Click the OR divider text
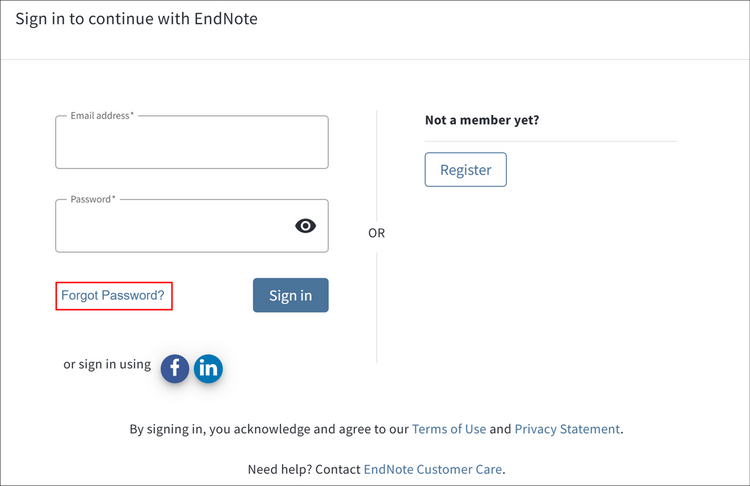Image resolution: width=750 pixels, height=486 pixels. pos(376,233)
